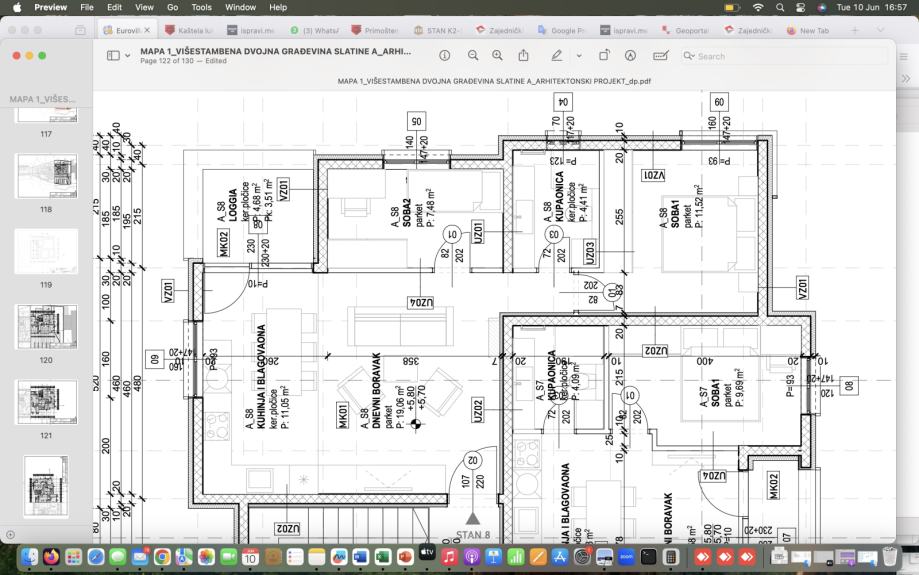Click the Inspector info icon in toolbar

click(445, 56)
